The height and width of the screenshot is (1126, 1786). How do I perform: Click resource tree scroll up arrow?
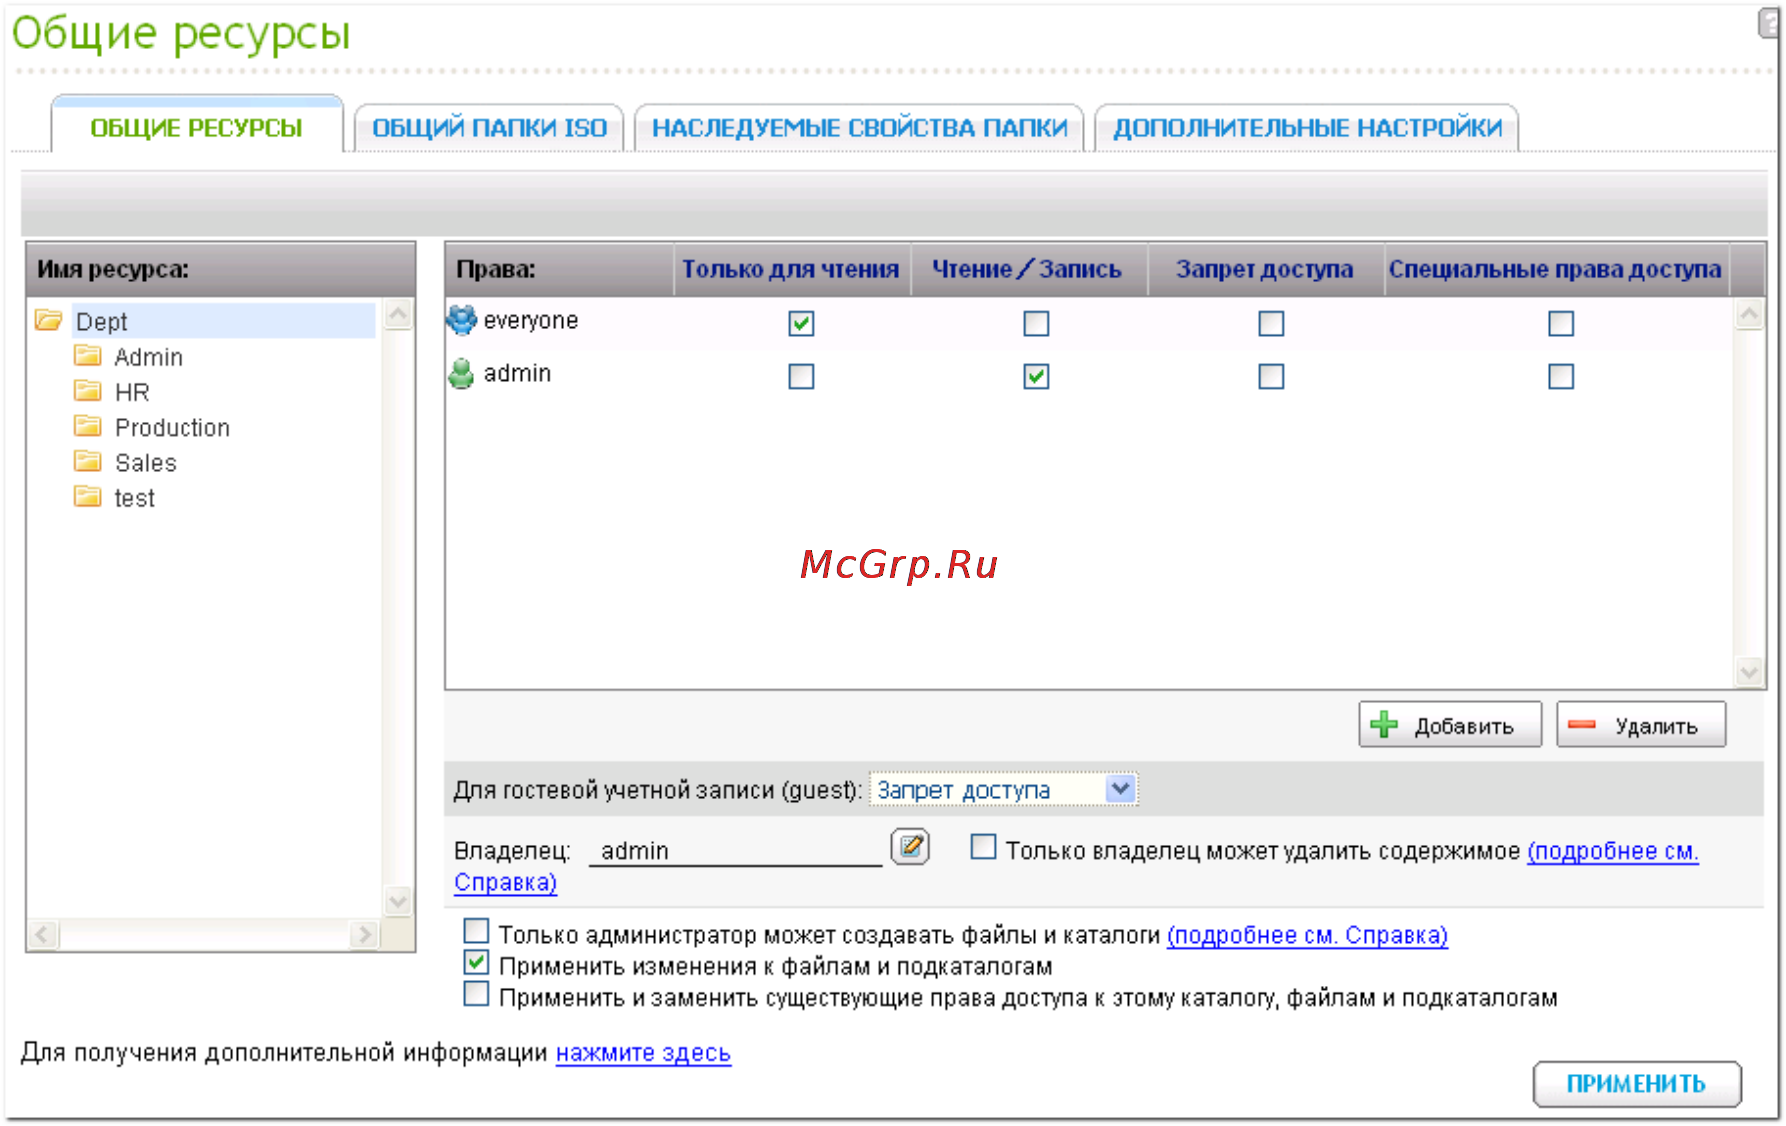398,314
